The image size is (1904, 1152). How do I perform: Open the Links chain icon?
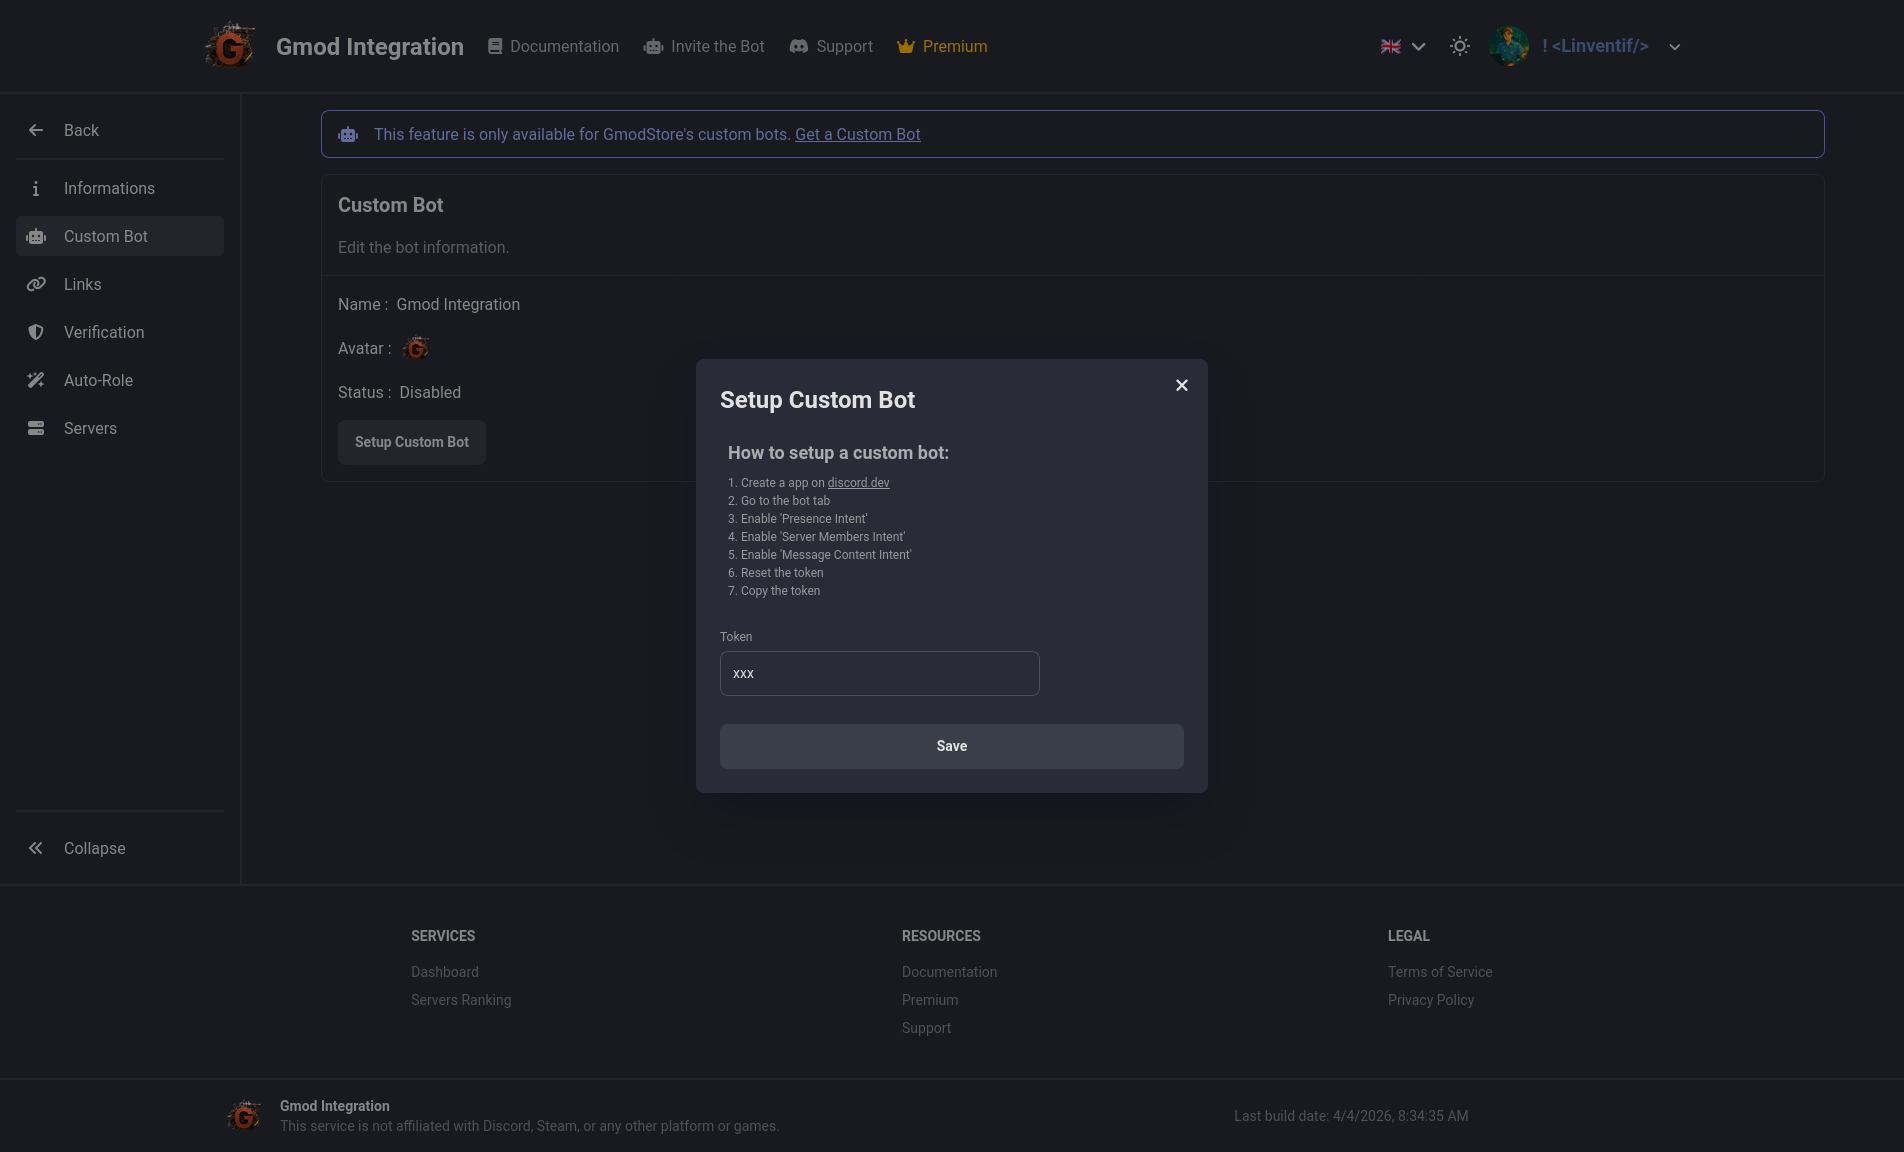coord(36,285)
